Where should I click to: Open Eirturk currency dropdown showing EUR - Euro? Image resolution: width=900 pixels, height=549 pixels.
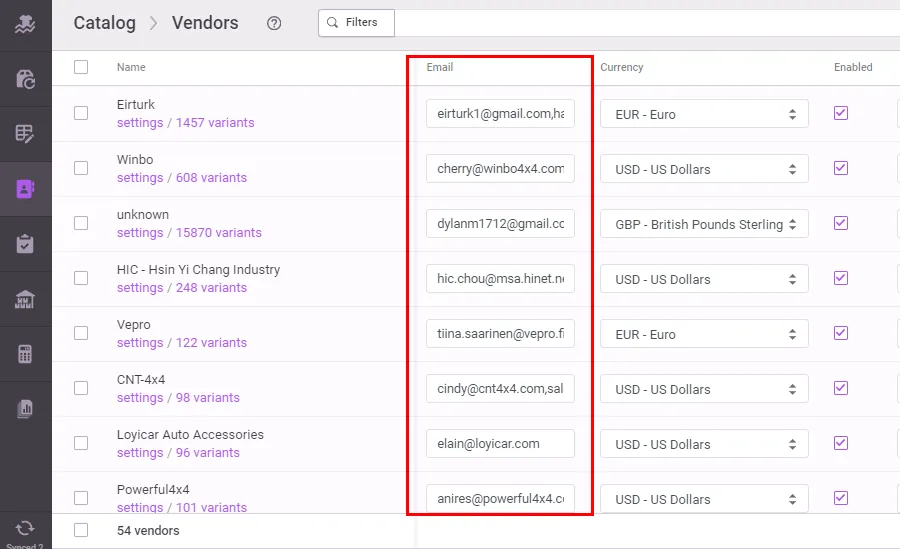(704, 114)
